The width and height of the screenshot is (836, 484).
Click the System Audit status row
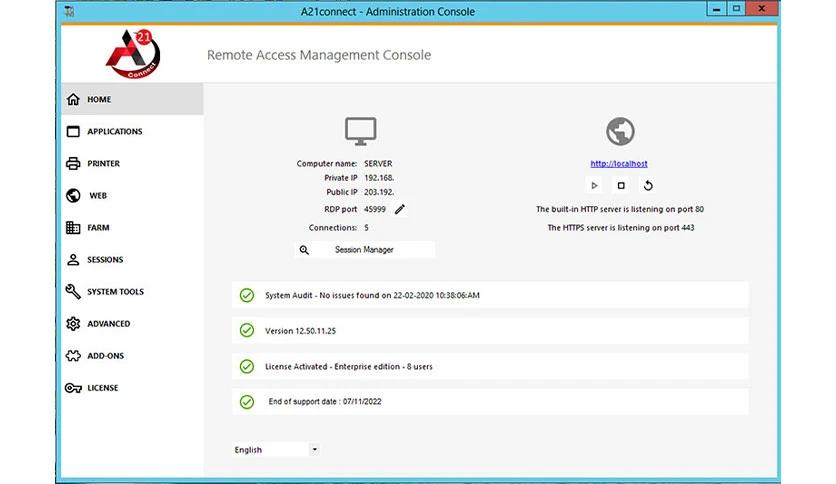[x=490, y=295]
